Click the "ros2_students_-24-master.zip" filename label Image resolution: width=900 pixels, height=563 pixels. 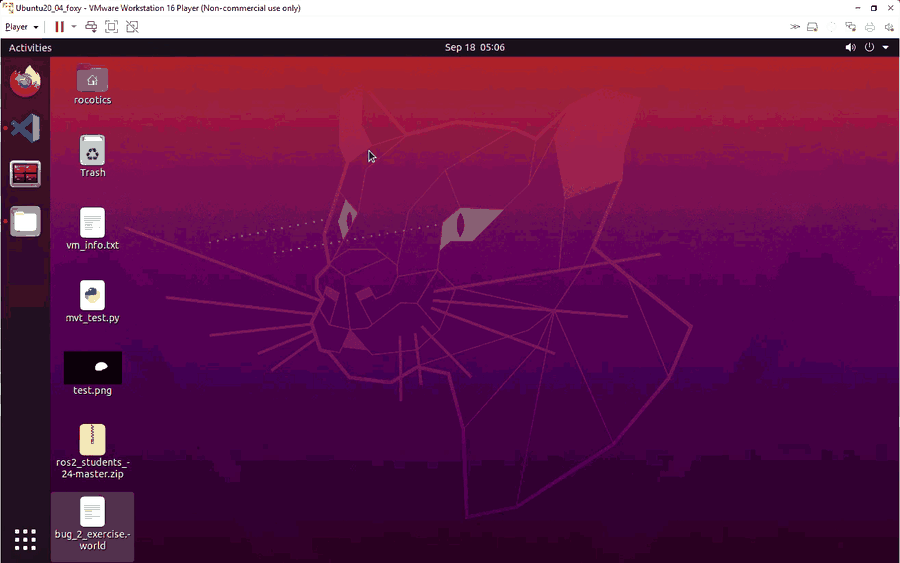pyautogui.click(x=92, y=468)
